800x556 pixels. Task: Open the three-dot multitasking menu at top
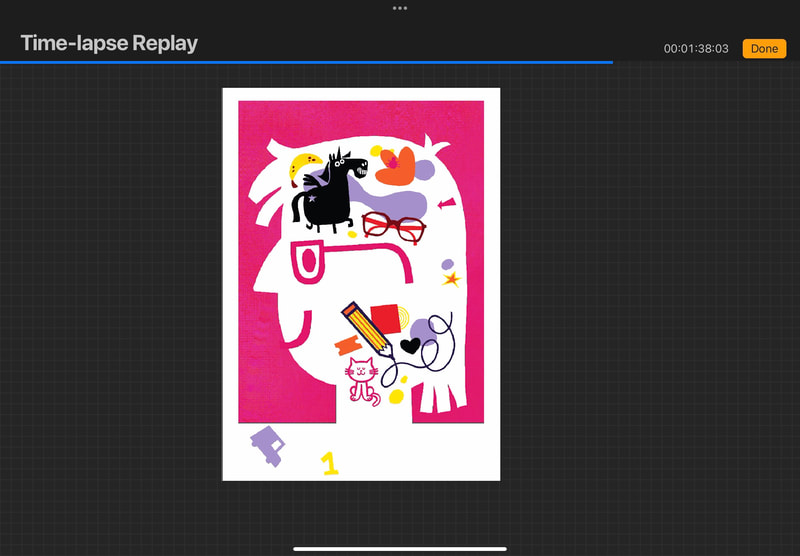click(x=400, y=8)
